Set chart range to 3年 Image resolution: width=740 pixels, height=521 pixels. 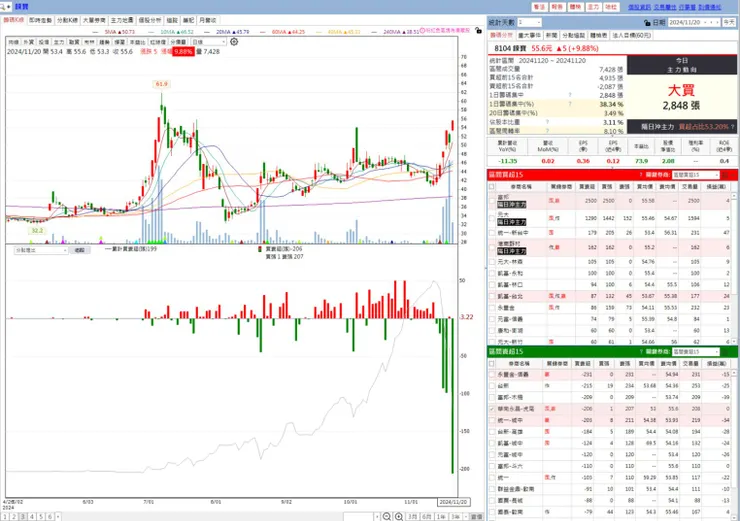pyautogui.click(x=455, y=517)
